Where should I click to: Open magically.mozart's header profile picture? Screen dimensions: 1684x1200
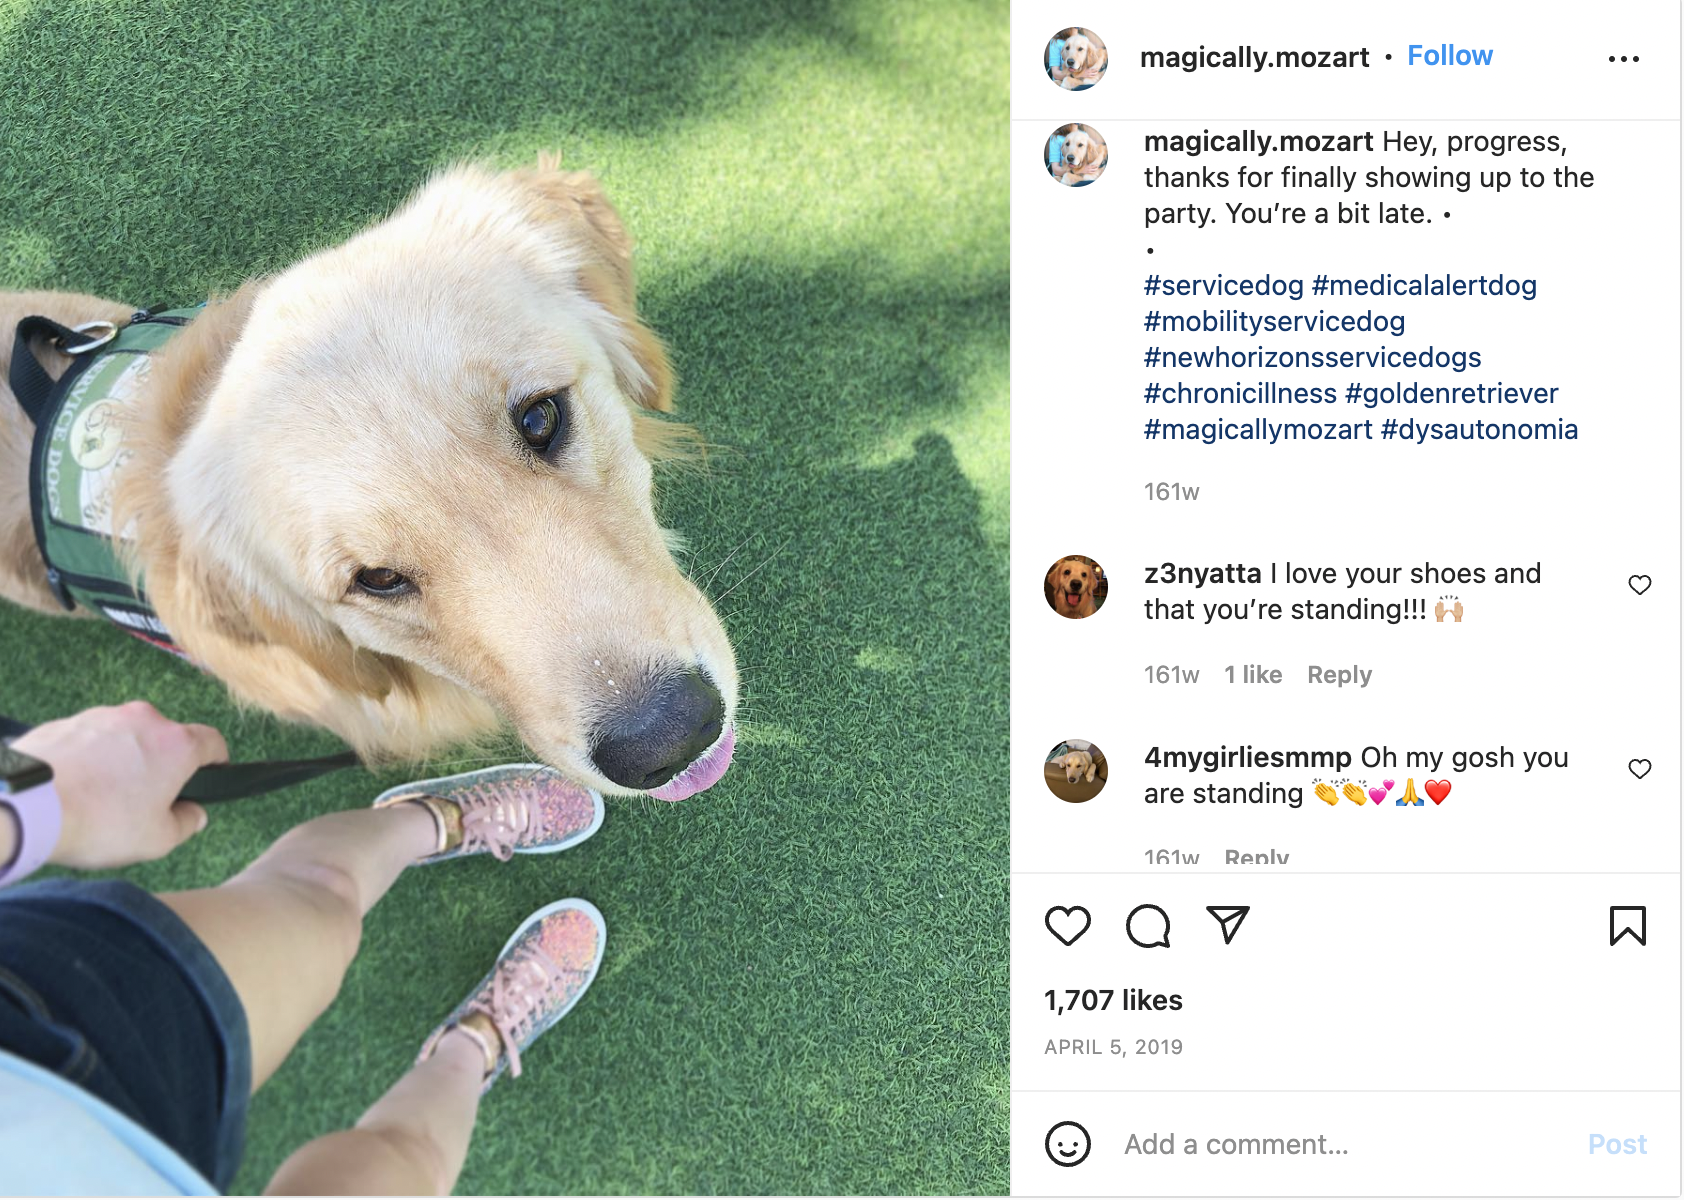[x=1076, y=59]
